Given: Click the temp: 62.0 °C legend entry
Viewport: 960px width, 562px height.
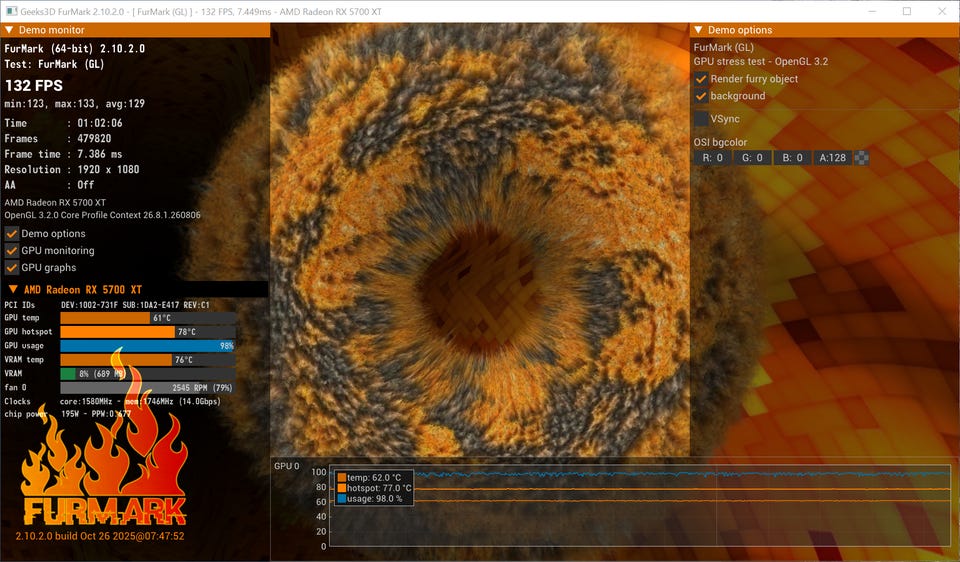Looking at the screenshot, I should click(369, 478).
